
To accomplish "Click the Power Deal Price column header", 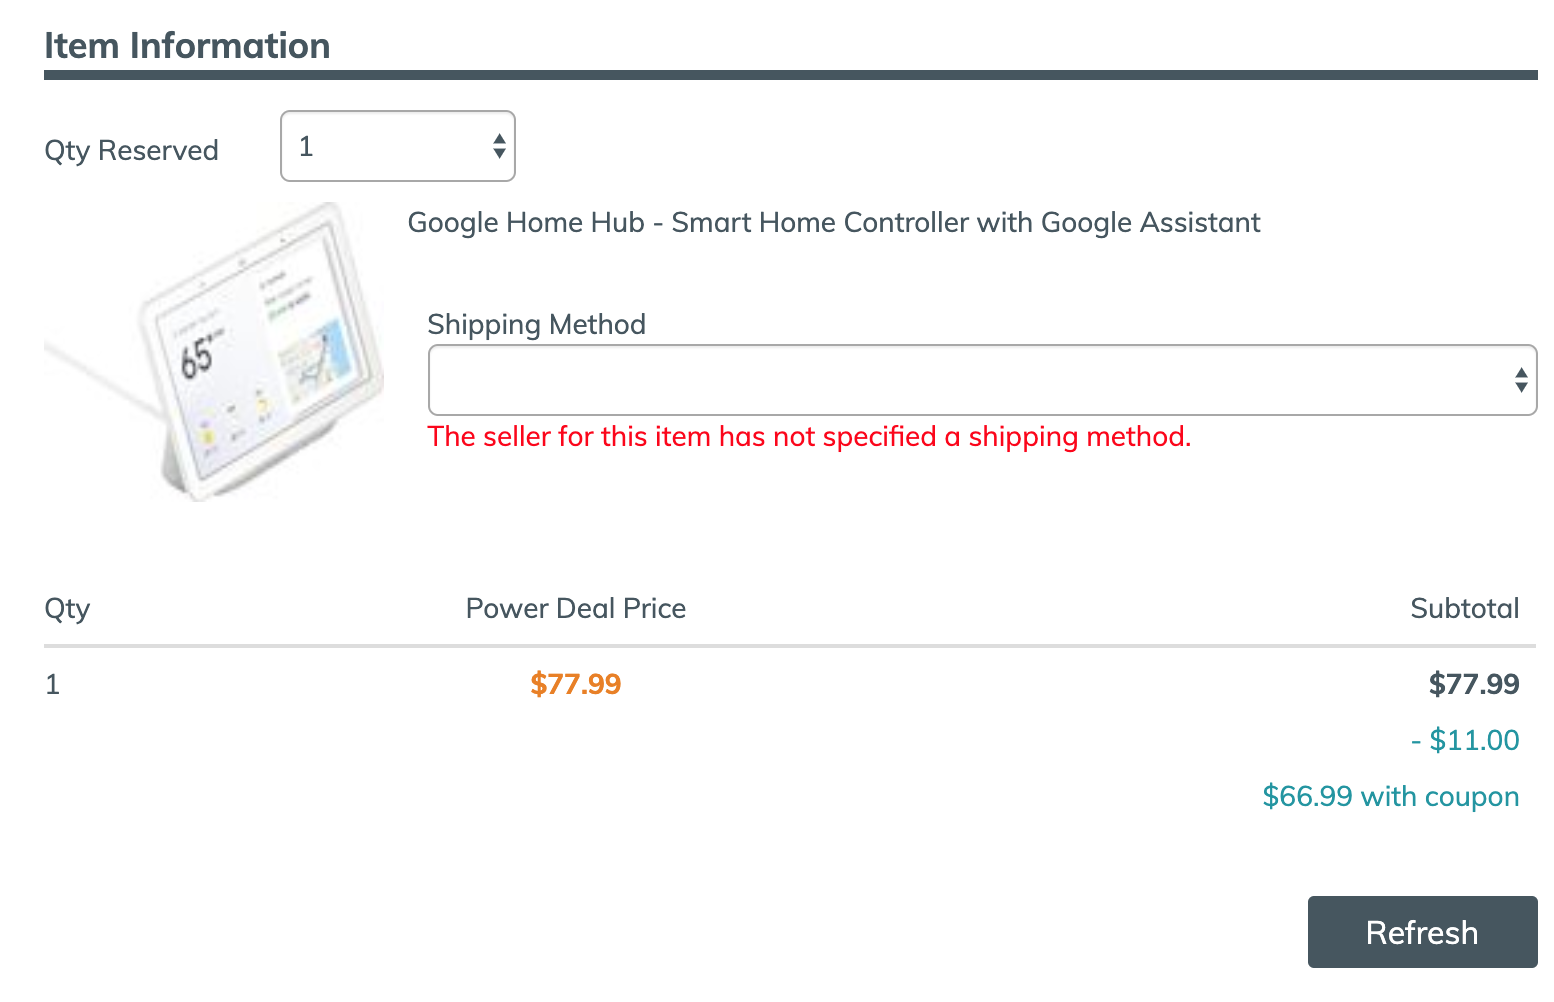I will [x=575, y=608].
